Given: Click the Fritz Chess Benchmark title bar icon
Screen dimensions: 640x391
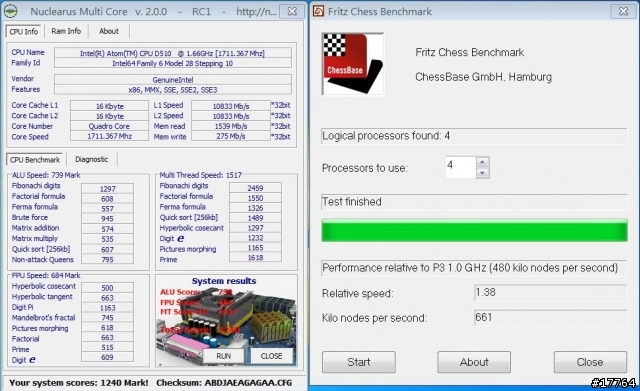Looking at the screenshot, I should (x=318, y=11).
